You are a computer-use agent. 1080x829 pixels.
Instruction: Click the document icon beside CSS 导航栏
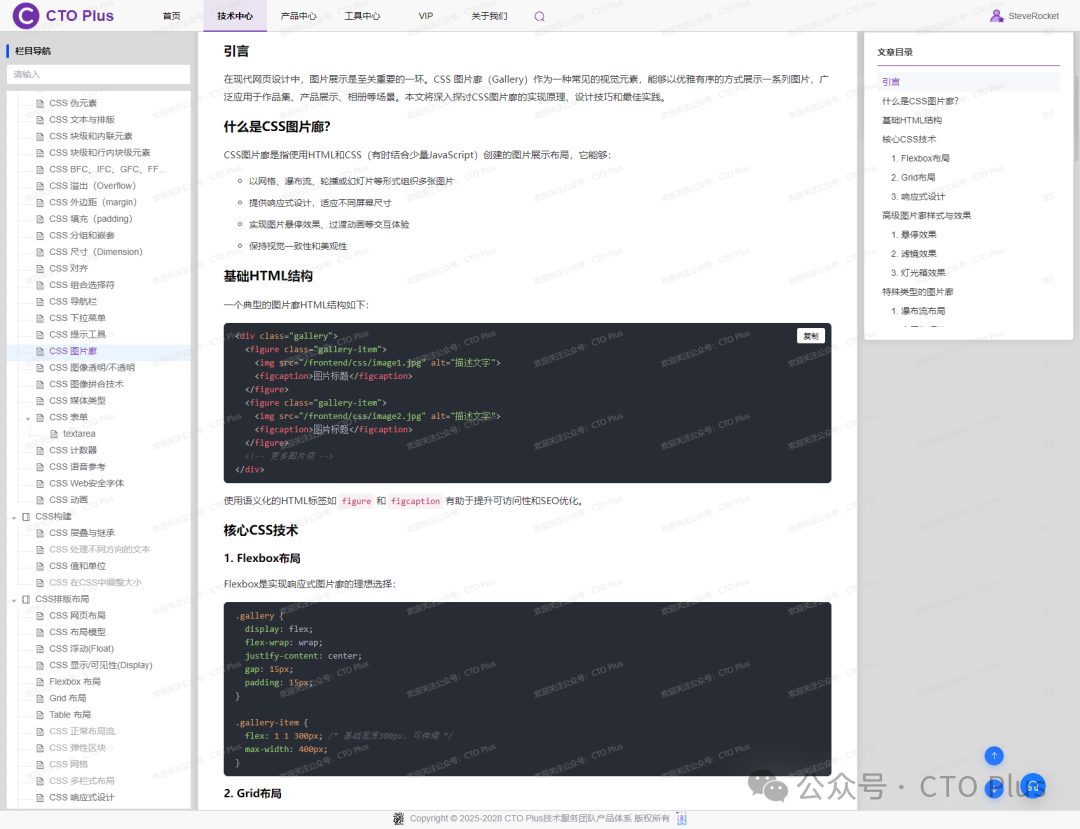pyautogui.click(x=40, y=302)
